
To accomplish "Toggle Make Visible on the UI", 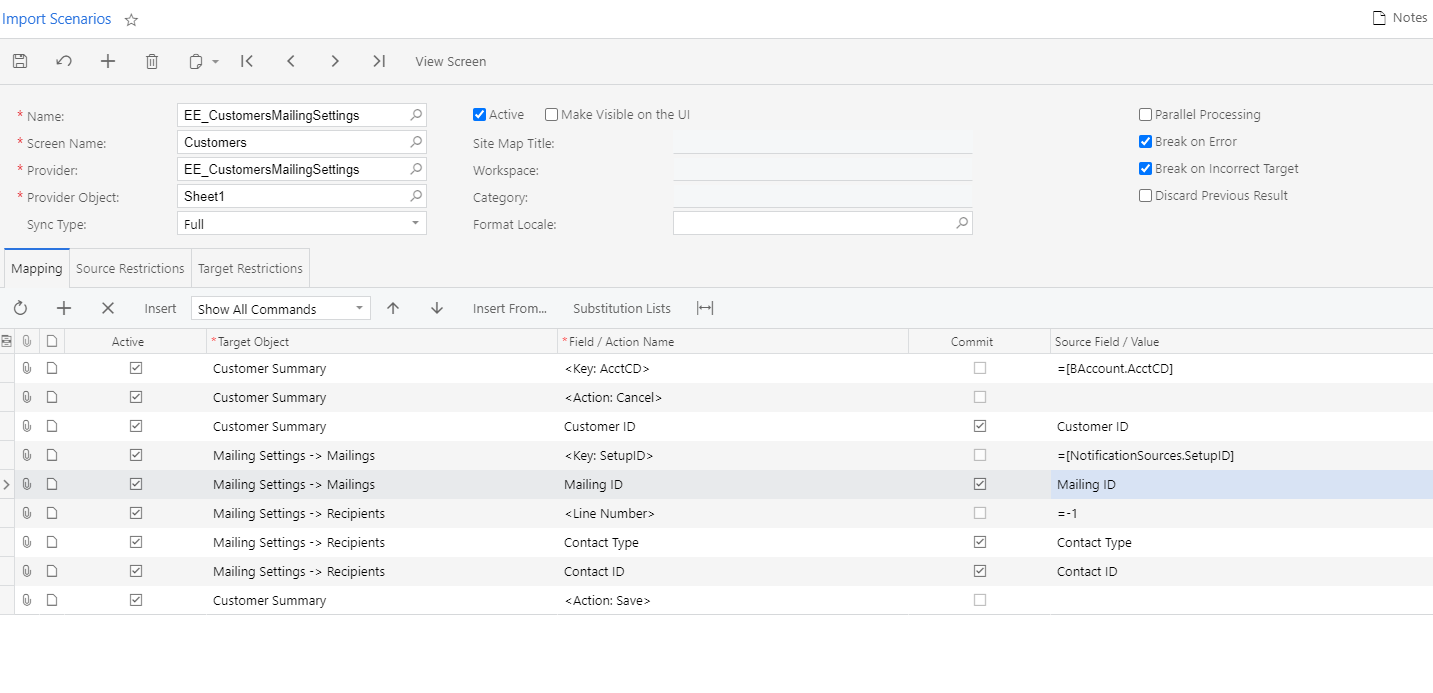I will click(x=552, y=115).
